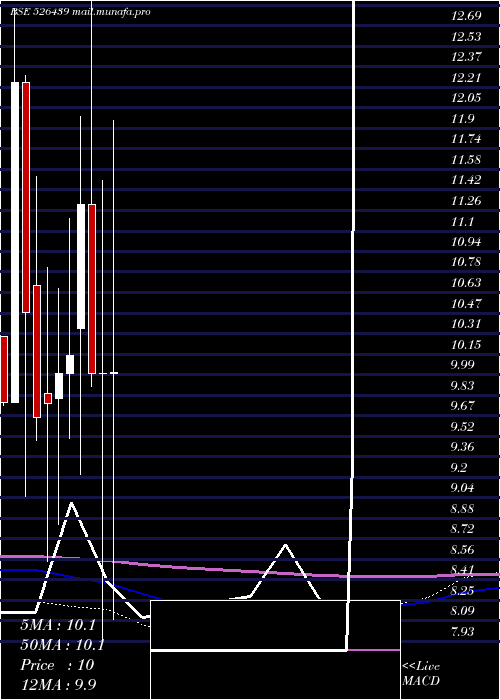Click the 10.78 price axis label

click(466, 263)
